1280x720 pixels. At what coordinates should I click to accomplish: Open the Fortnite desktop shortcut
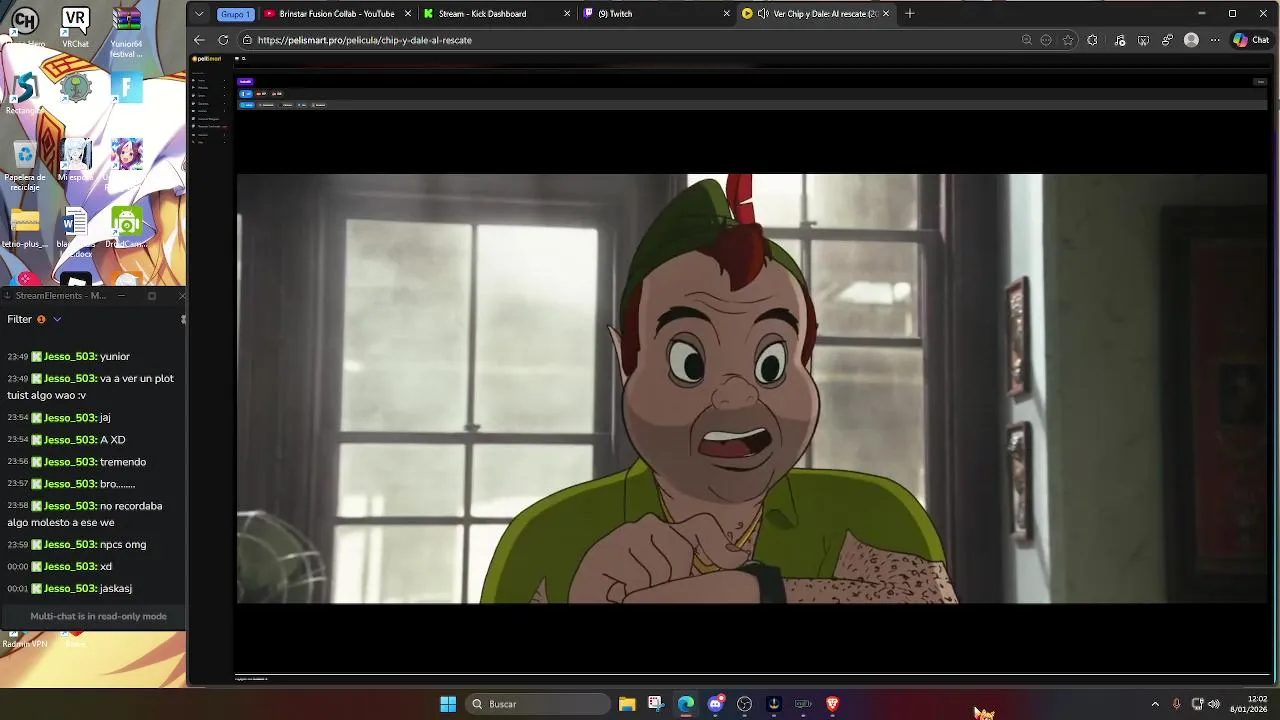coord(126,88)
